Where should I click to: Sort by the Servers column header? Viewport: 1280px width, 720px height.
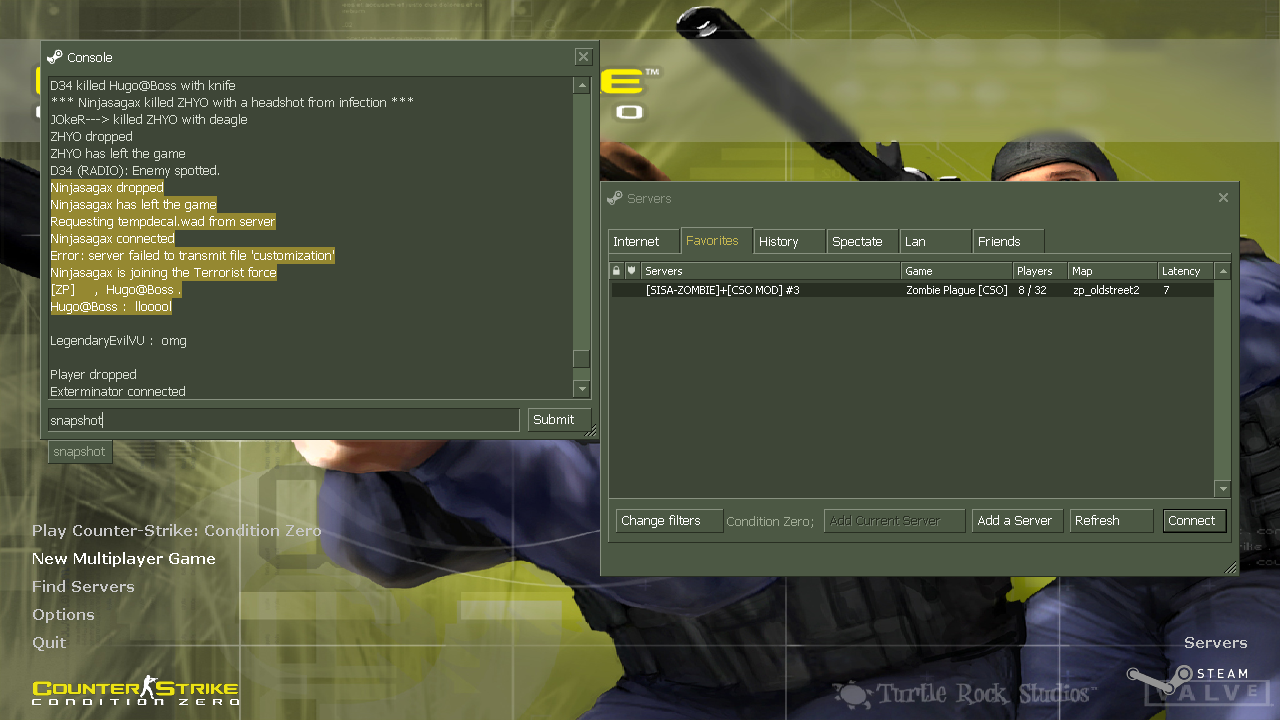[770, 271]
